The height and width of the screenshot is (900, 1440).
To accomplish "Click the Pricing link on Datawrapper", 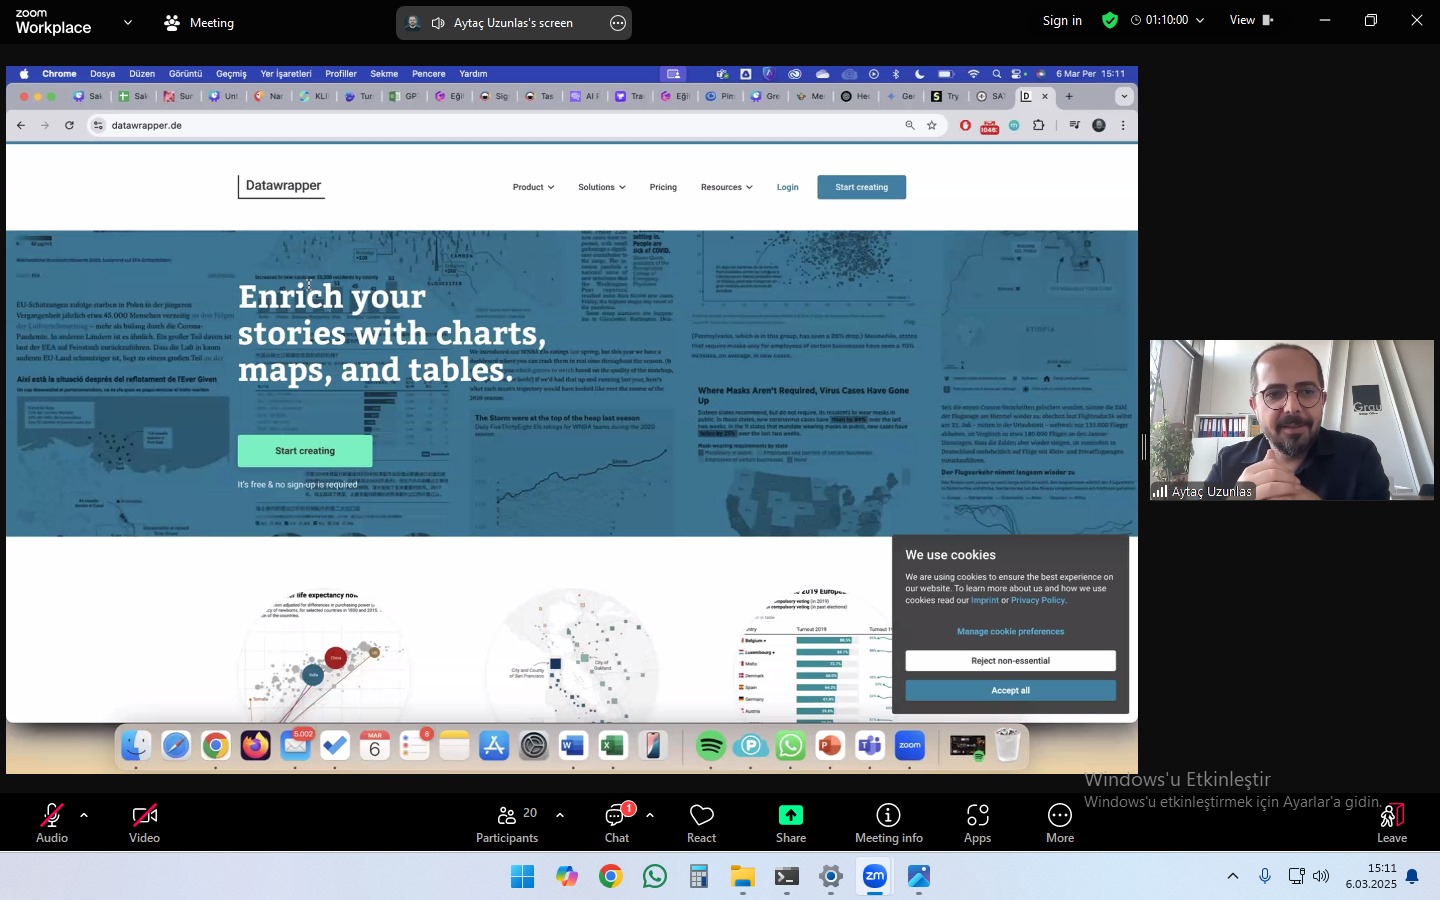I will [x=663, y=187].
